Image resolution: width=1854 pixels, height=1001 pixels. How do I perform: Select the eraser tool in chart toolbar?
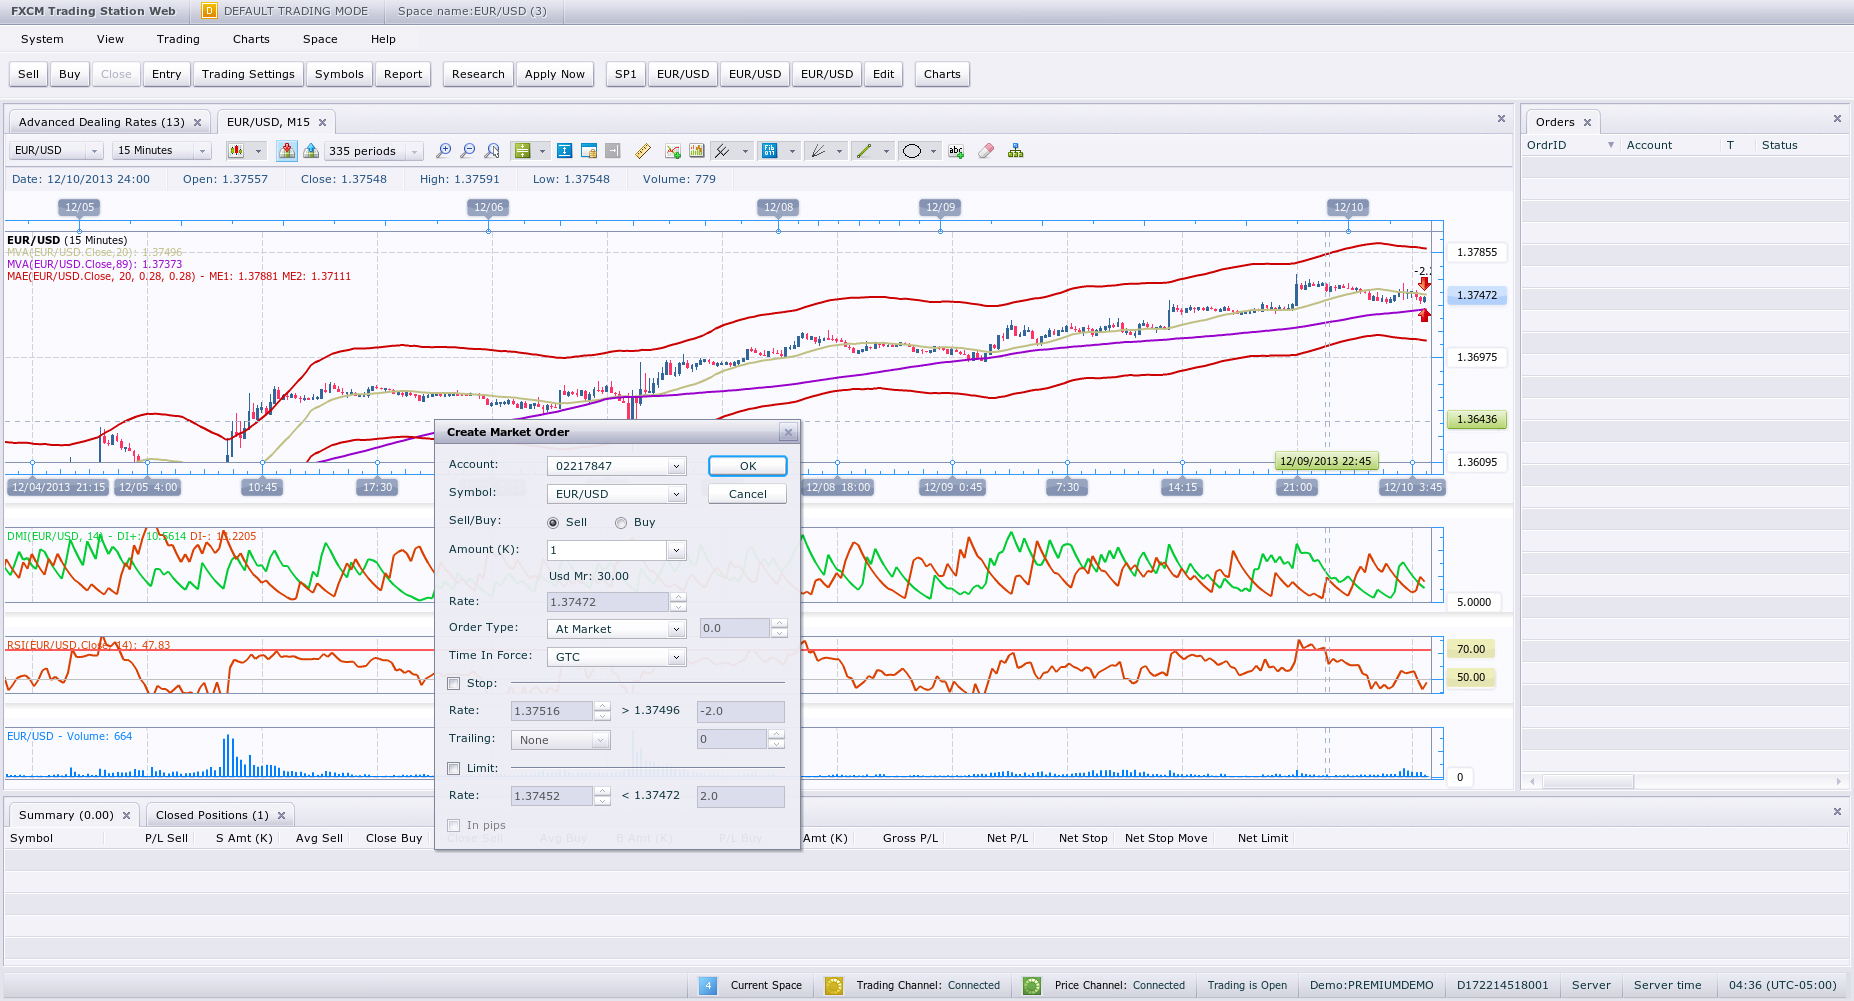986,151
